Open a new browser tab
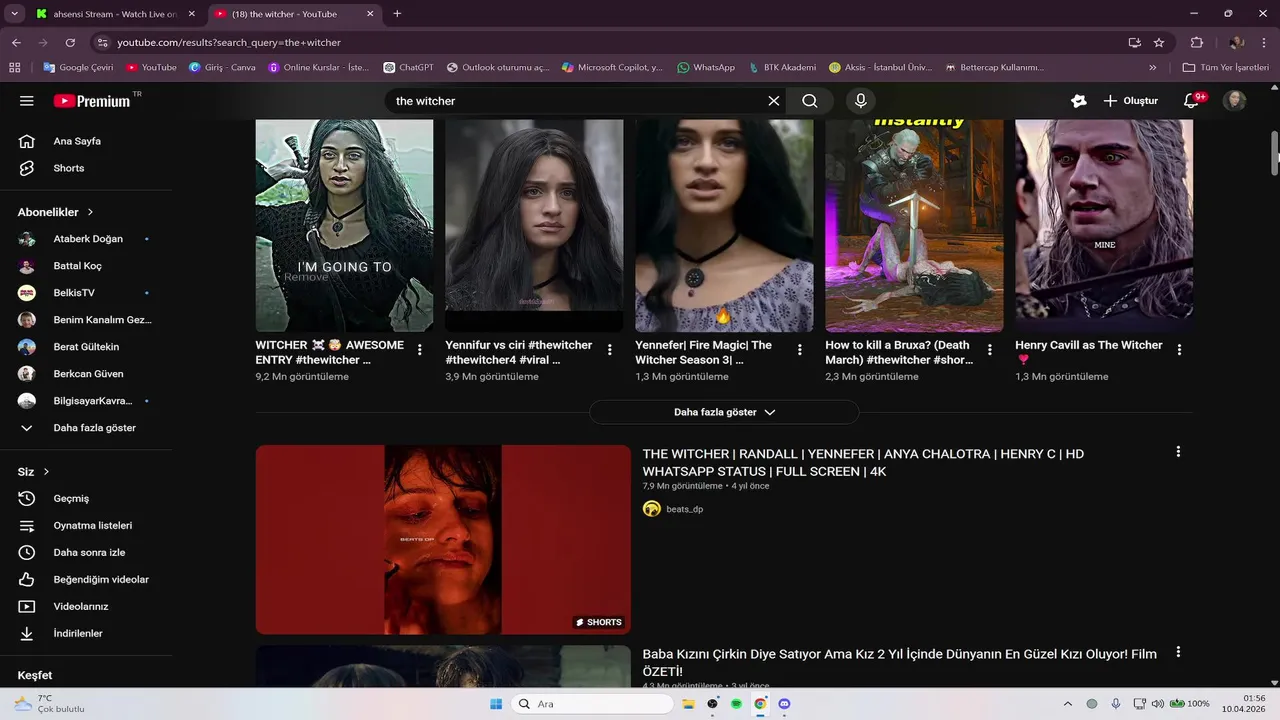1280x720 pixels. pos(397,14)
